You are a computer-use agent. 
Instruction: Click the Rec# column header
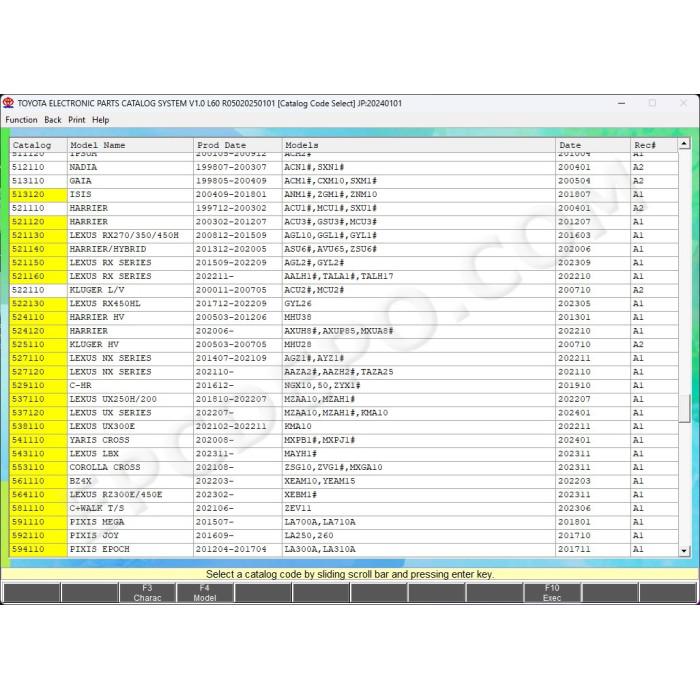point(654,145)
